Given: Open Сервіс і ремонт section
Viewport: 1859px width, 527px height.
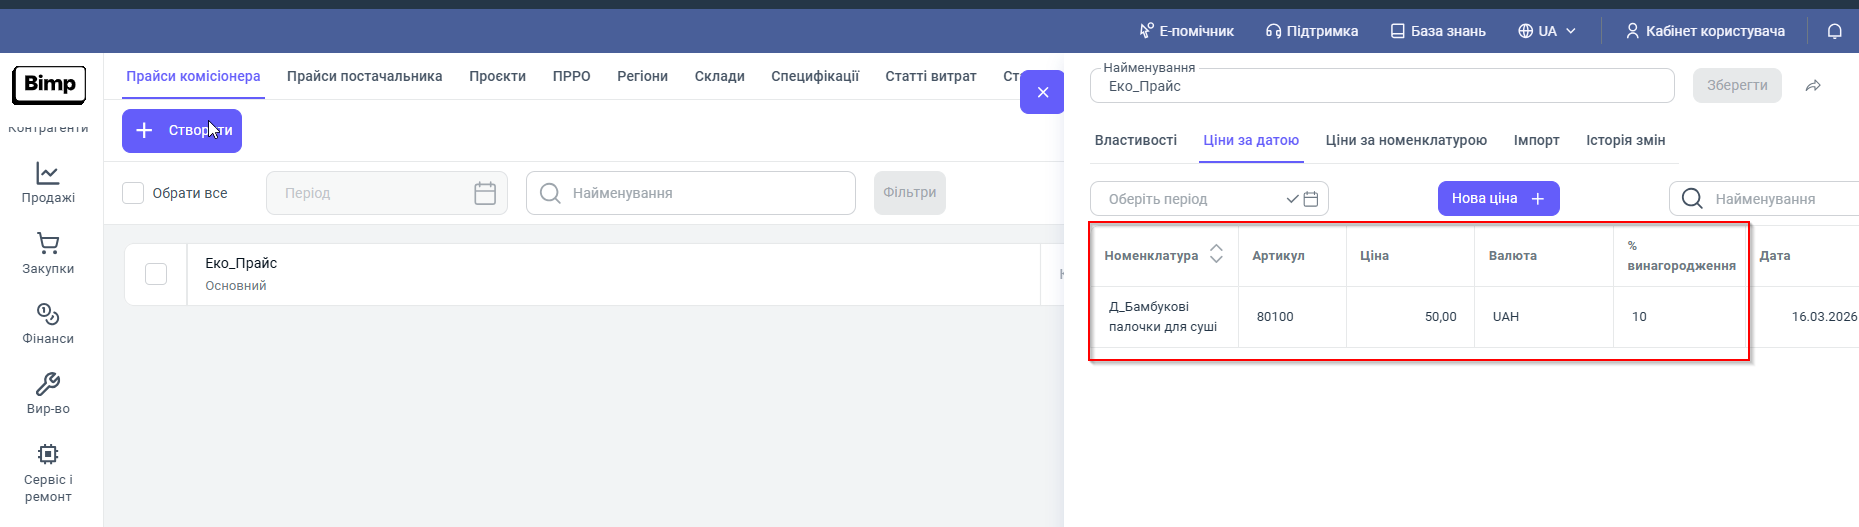Looking at the screenshot, I should [x=48, y=472].
